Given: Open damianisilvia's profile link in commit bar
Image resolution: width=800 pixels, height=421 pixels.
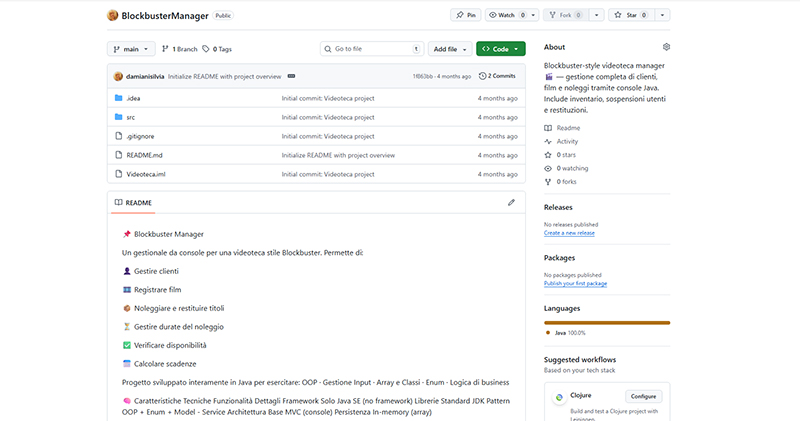Looking at the screenshot, I should coord(145,77).
